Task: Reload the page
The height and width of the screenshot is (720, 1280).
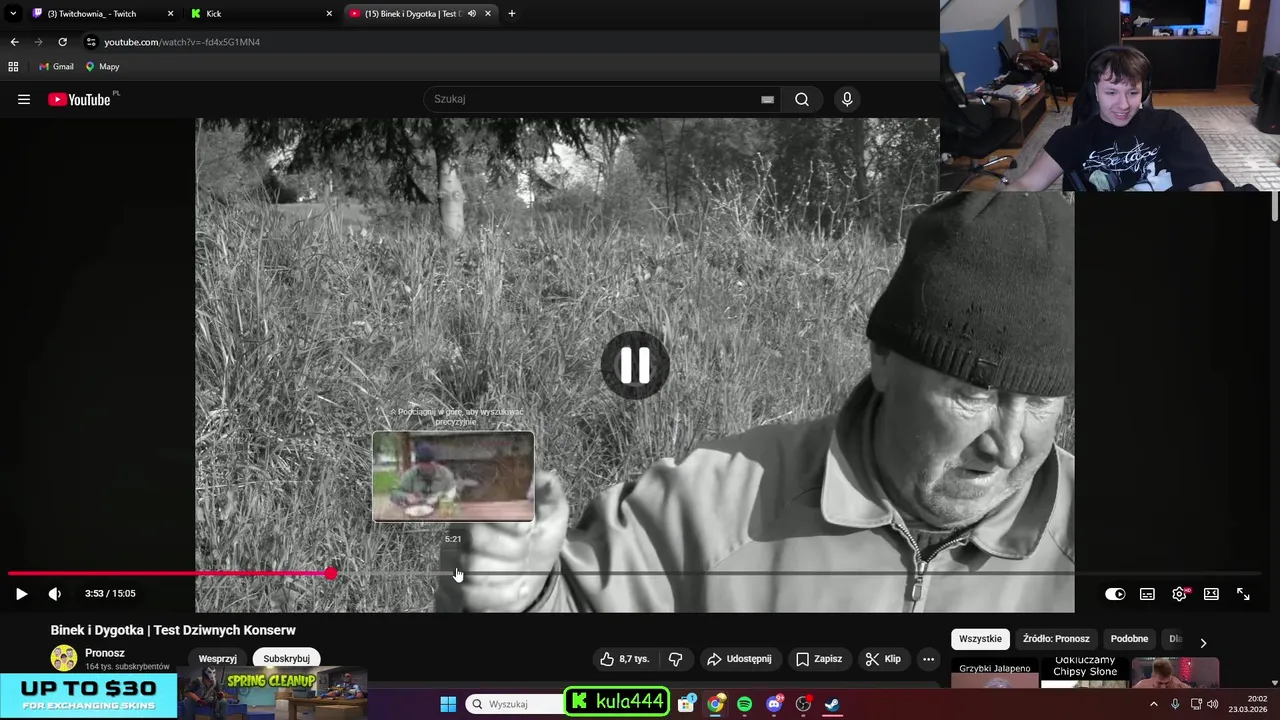Action: click(x=62, y=42)
